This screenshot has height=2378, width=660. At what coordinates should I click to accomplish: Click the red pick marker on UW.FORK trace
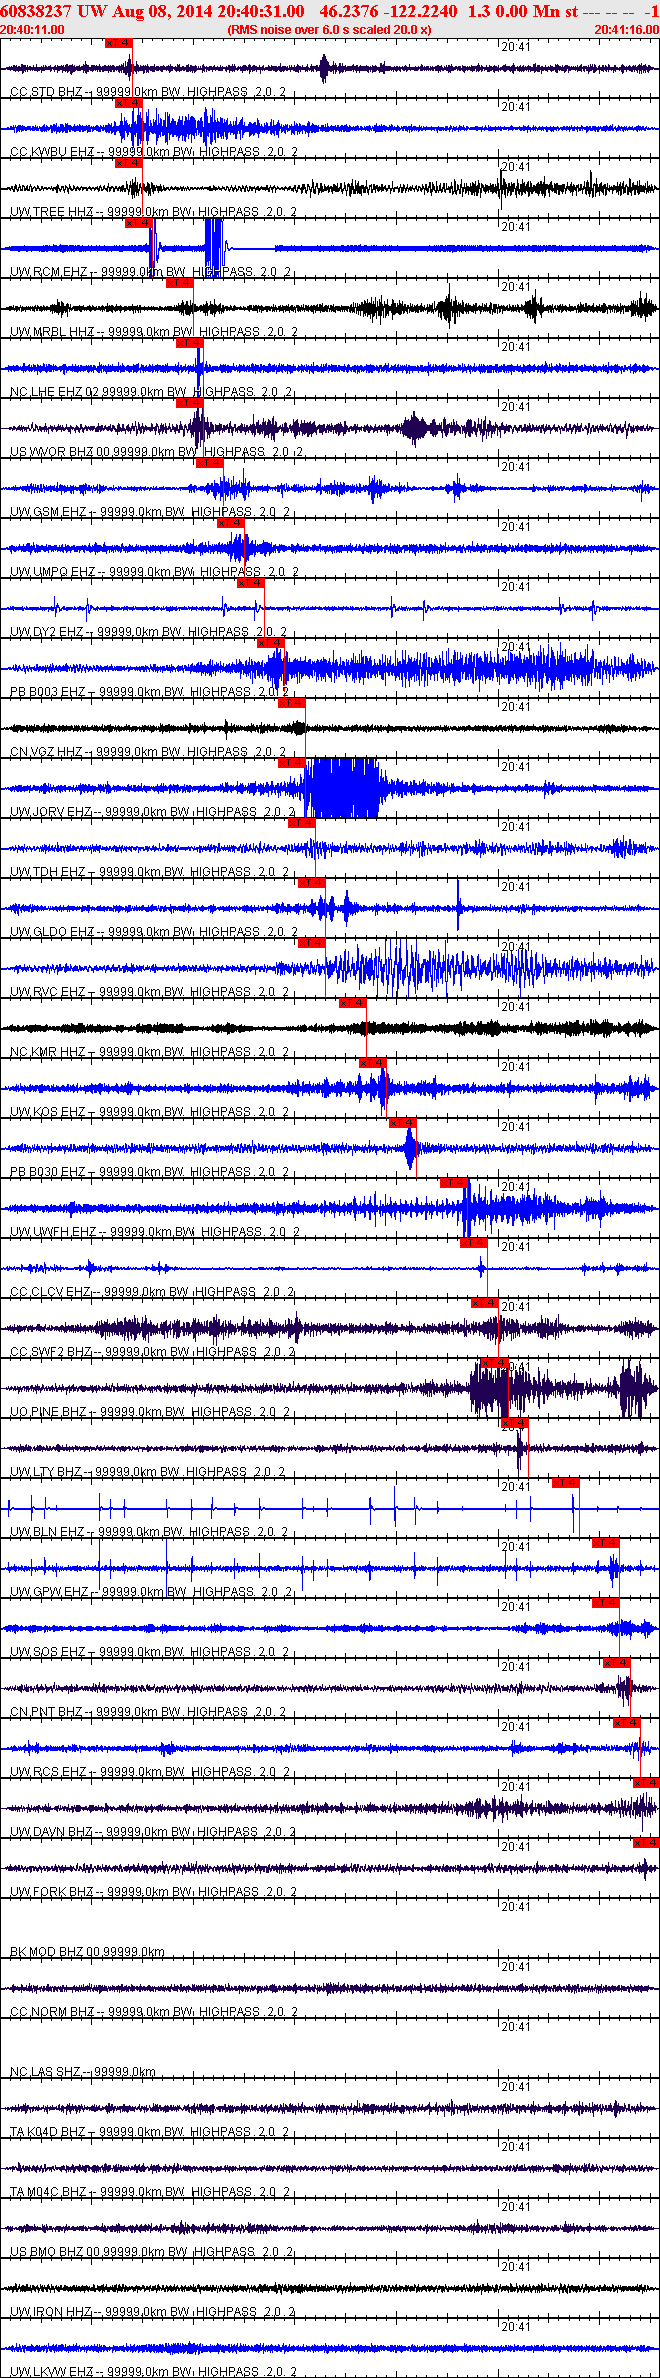click(x=646, y=1843)
